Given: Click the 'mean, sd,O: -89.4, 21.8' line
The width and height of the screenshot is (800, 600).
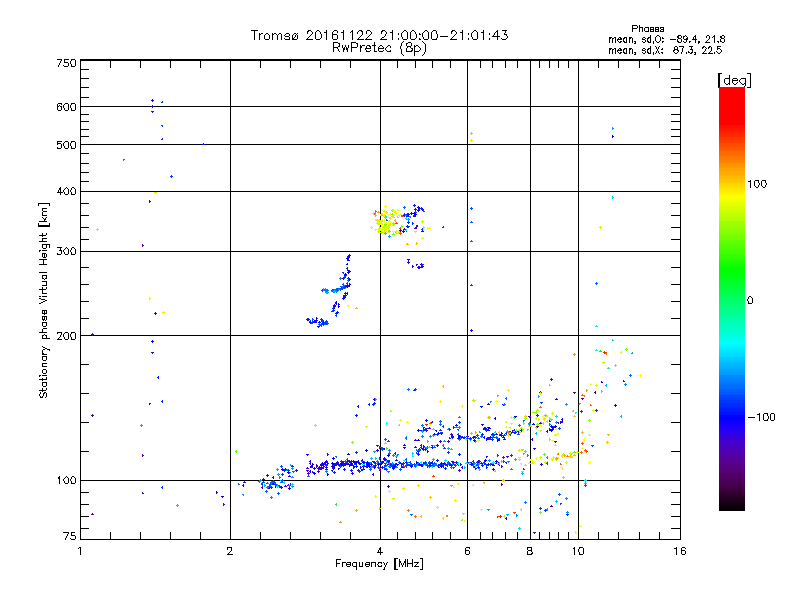Looking at the screenshot, I should pyautogui.click(x=666, y=39).
